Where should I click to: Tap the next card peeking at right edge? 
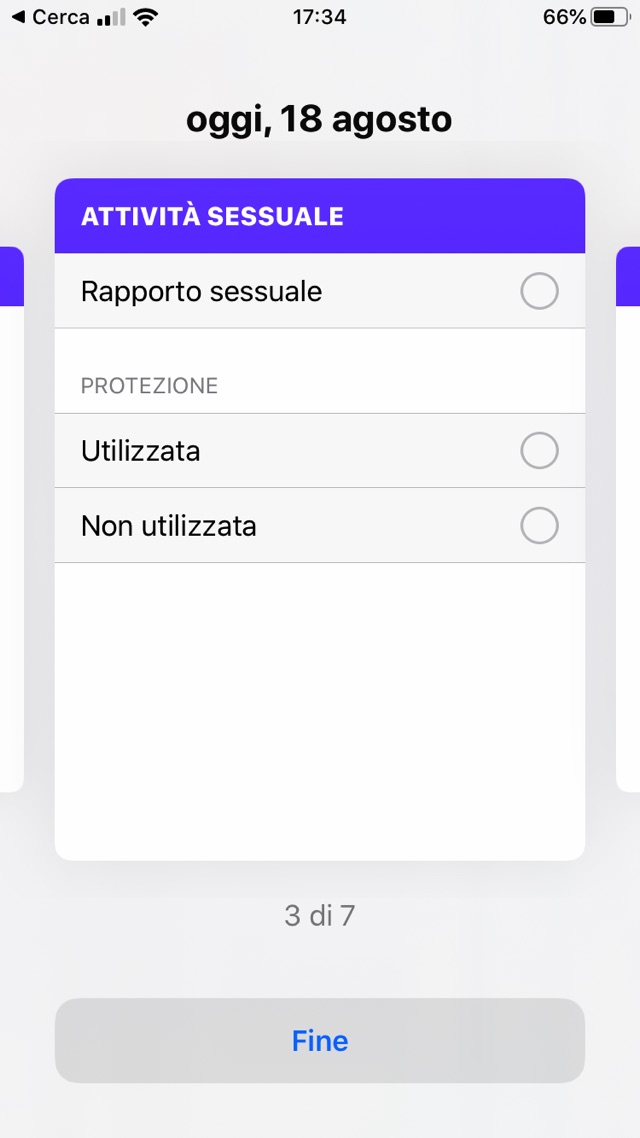[x=629, y=520]
